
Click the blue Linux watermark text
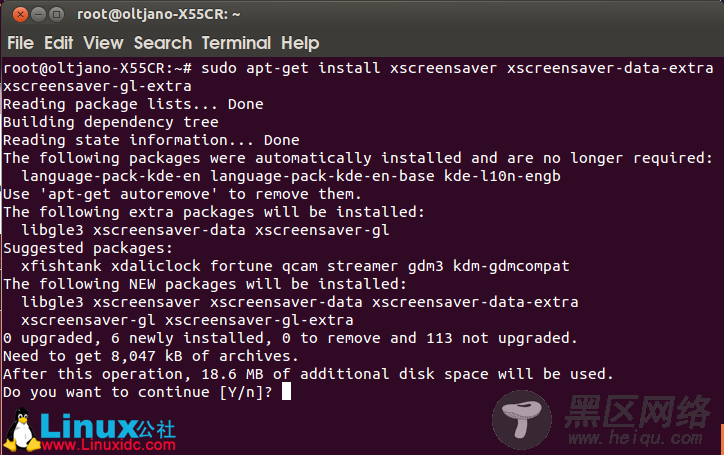[89, 426]
